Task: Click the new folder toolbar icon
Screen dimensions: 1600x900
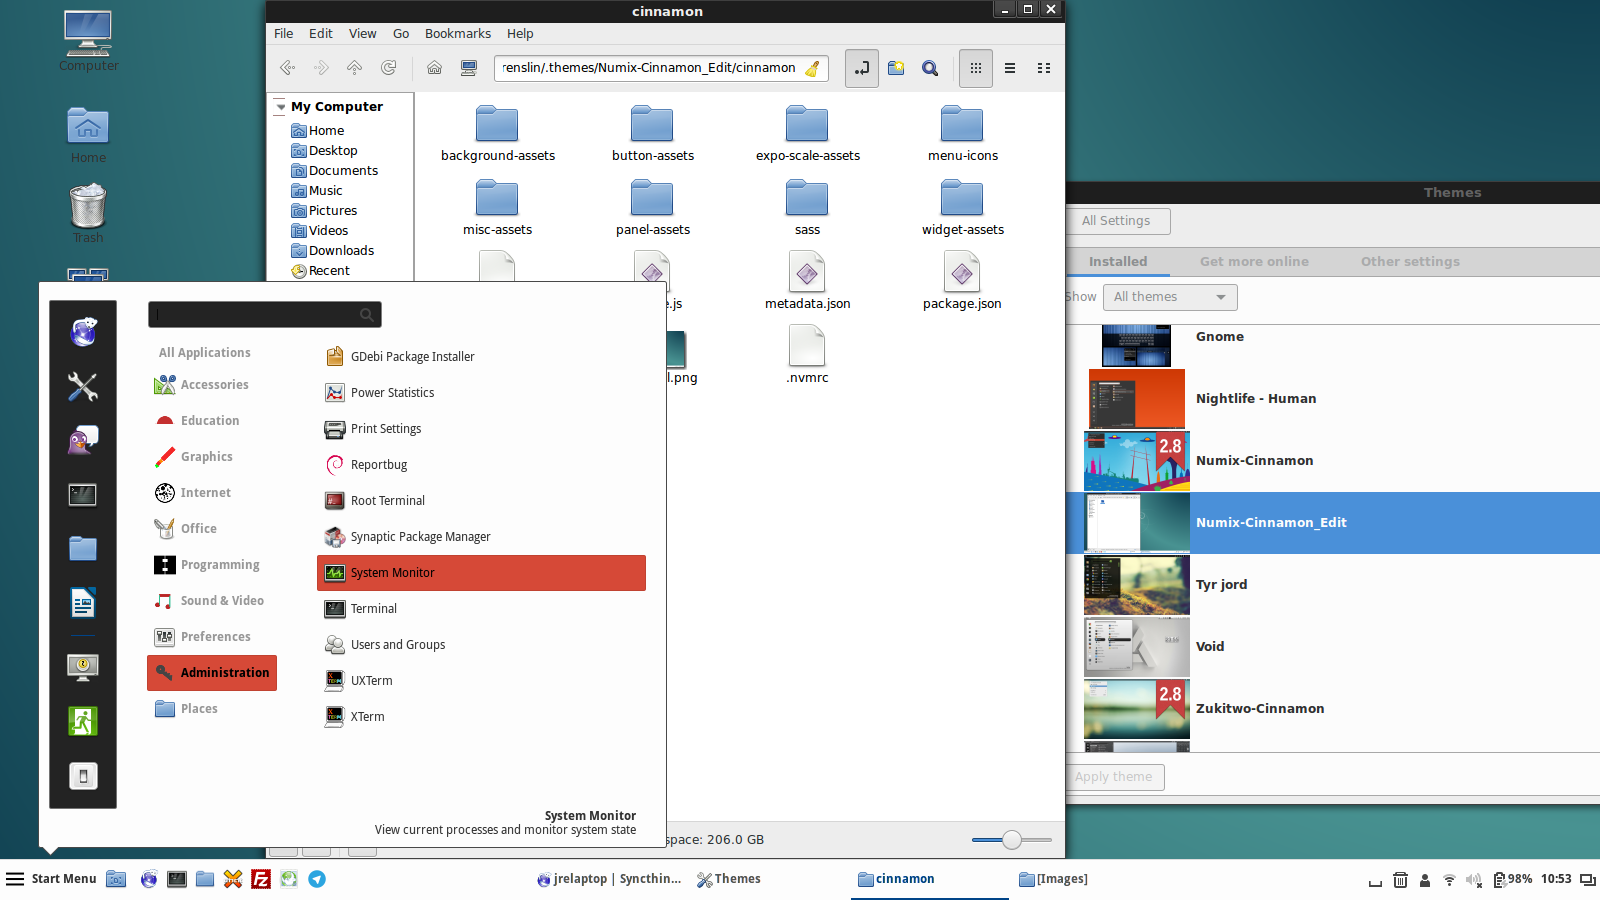Action: [896, 68]
